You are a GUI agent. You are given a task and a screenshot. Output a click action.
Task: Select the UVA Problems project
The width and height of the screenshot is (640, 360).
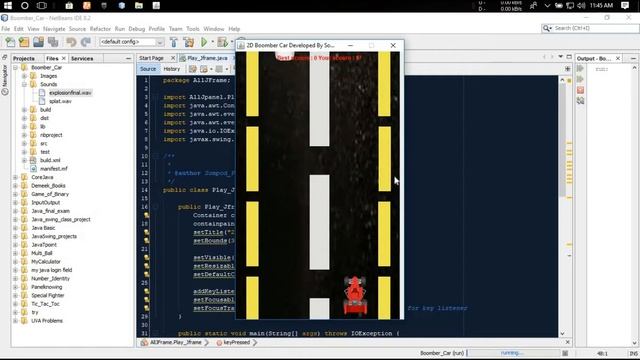pyautogui.click(x=47, y=321)
